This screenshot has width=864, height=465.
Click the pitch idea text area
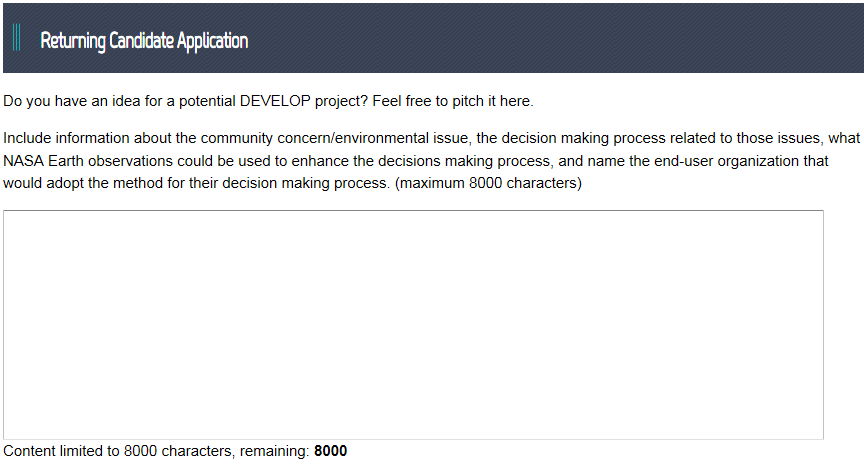point(413,324)
